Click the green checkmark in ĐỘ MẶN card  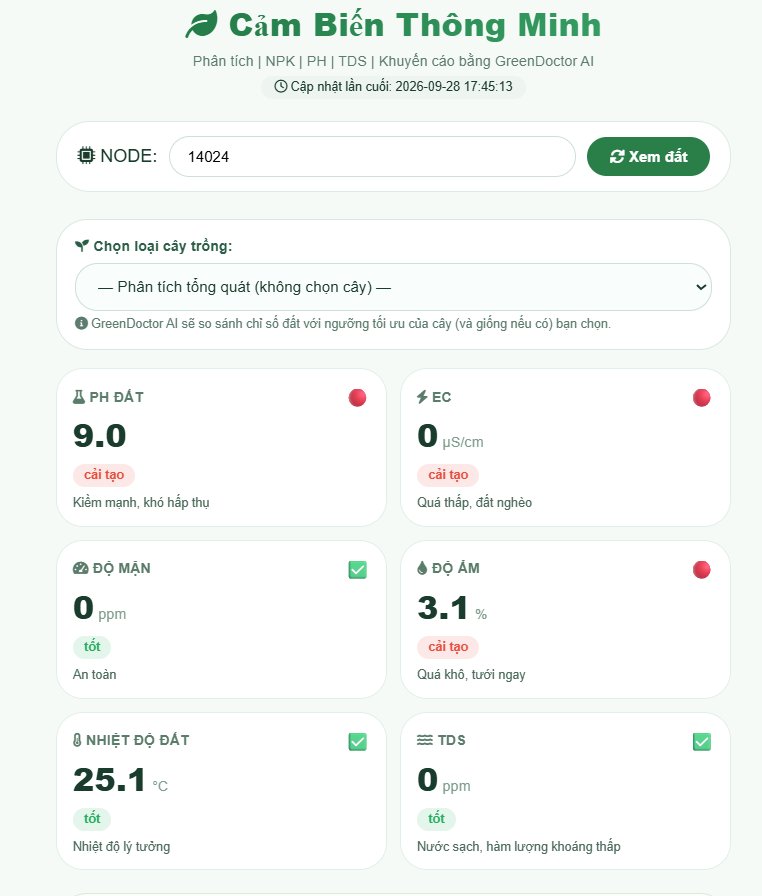click(x=358, y=570)
